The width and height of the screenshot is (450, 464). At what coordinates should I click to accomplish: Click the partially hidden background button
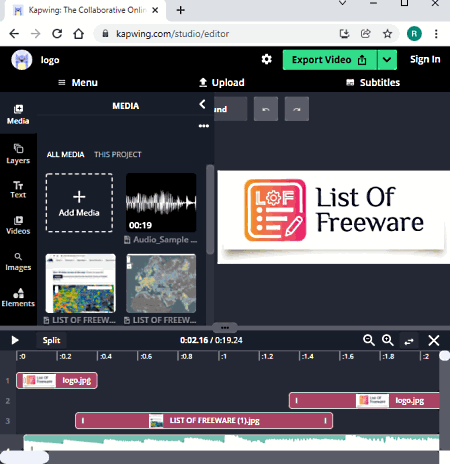coord(231,109)
